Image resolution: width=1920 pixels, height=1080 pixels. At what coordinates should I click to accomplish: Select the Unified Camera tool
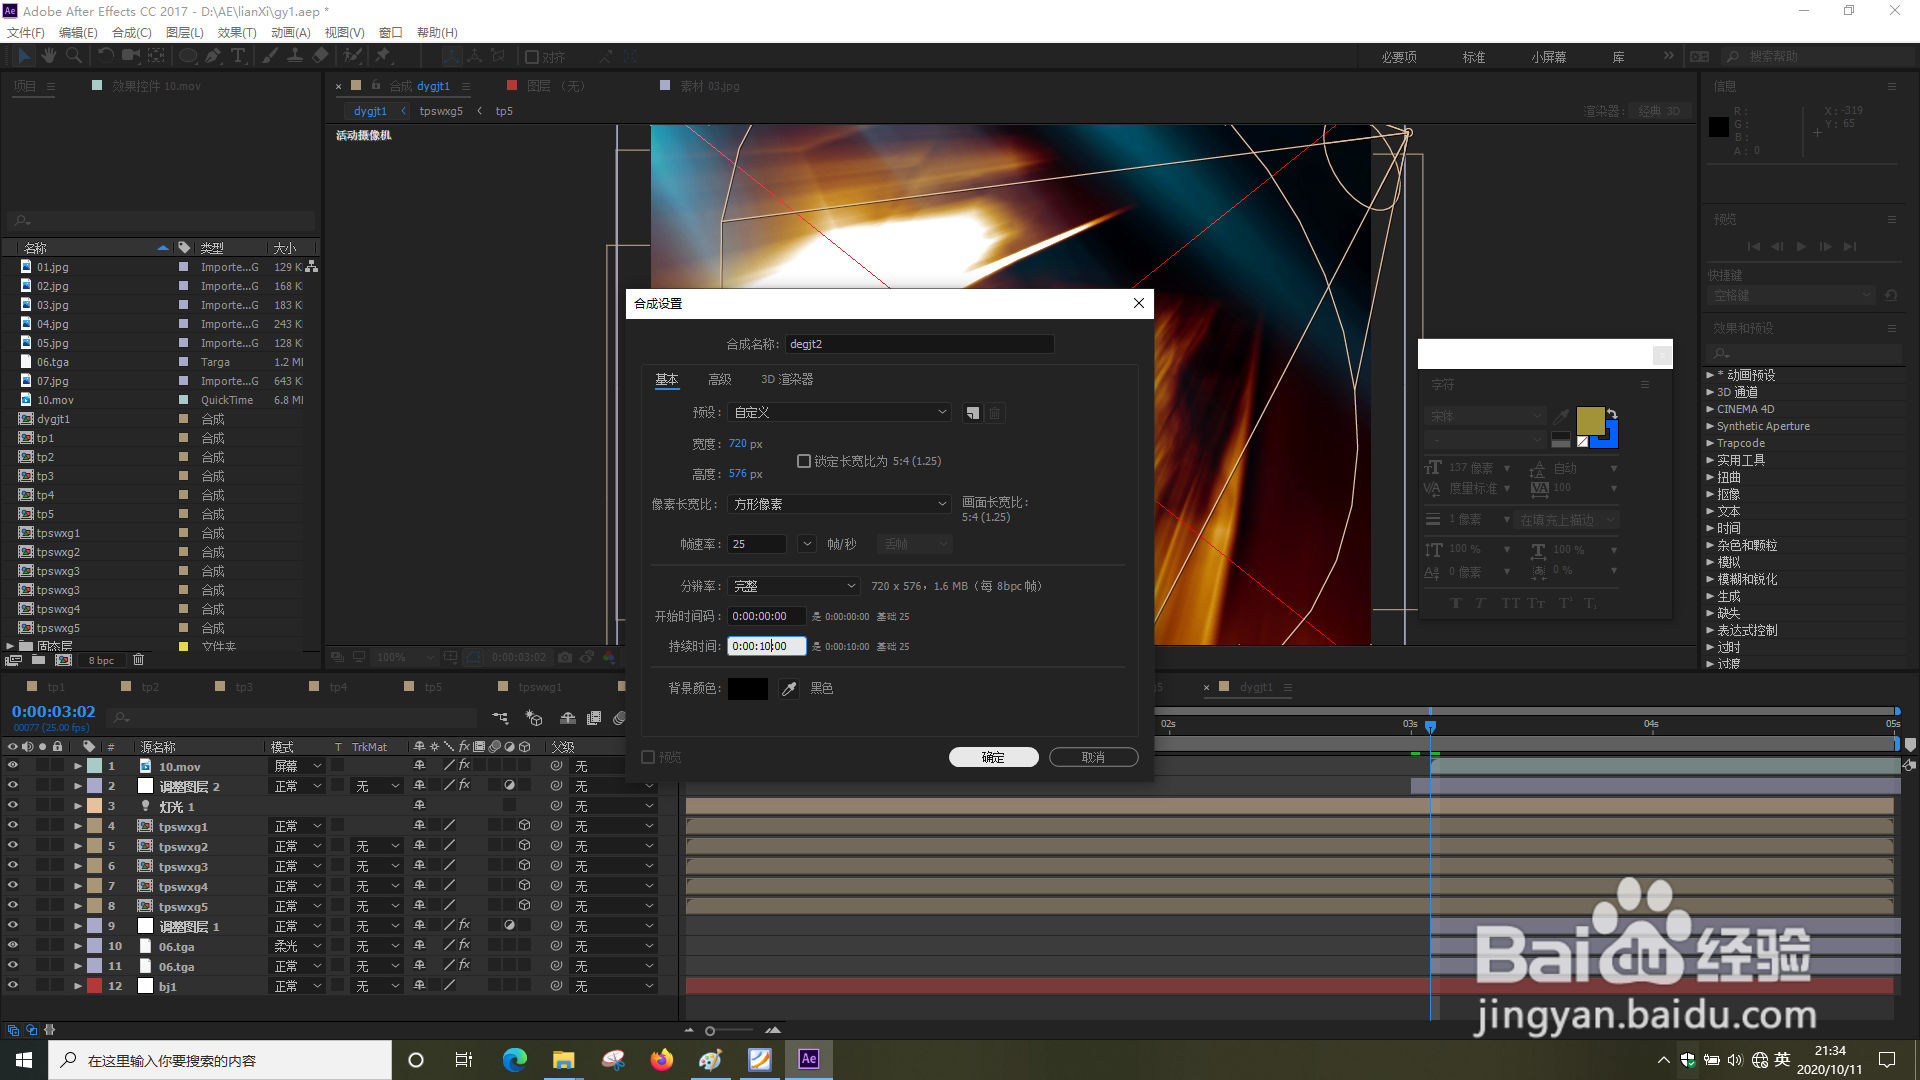[x=131, y=56]
